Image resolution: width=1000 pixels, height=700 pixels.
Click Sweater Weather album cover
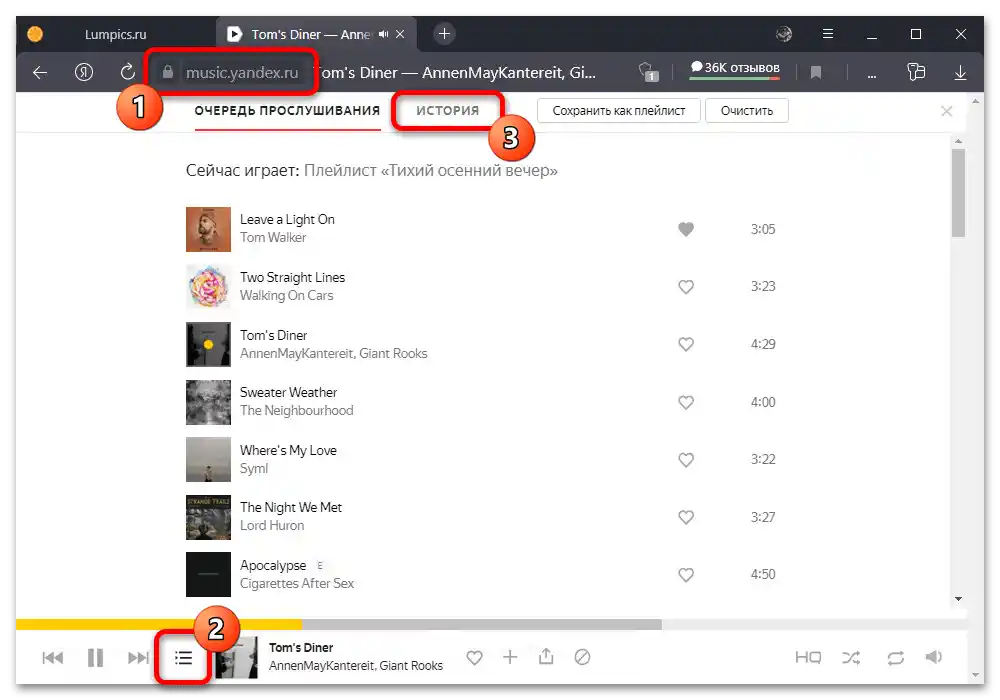click(x=209, y=402)
